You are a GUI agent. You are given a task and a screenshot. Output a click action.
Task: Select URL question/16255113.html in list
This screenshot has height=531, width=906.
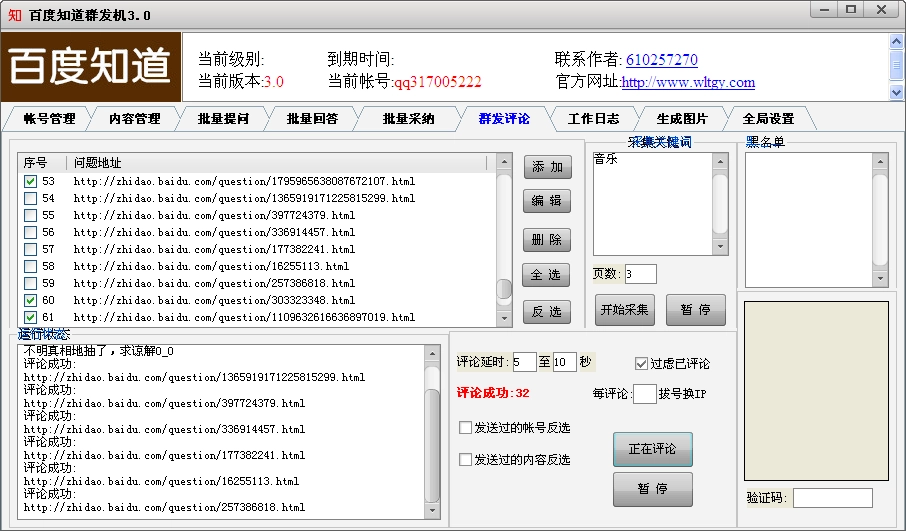(x=211, y=266)
